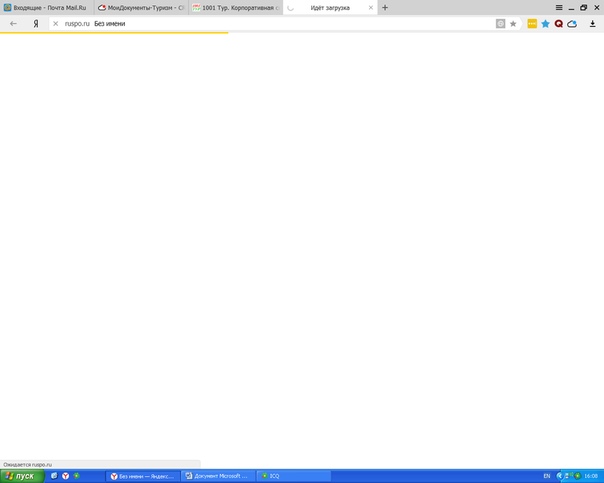The width and height of the screenshot is (604, 483).
Task: Select the Идёт загрузка tab
Action: 330,8
